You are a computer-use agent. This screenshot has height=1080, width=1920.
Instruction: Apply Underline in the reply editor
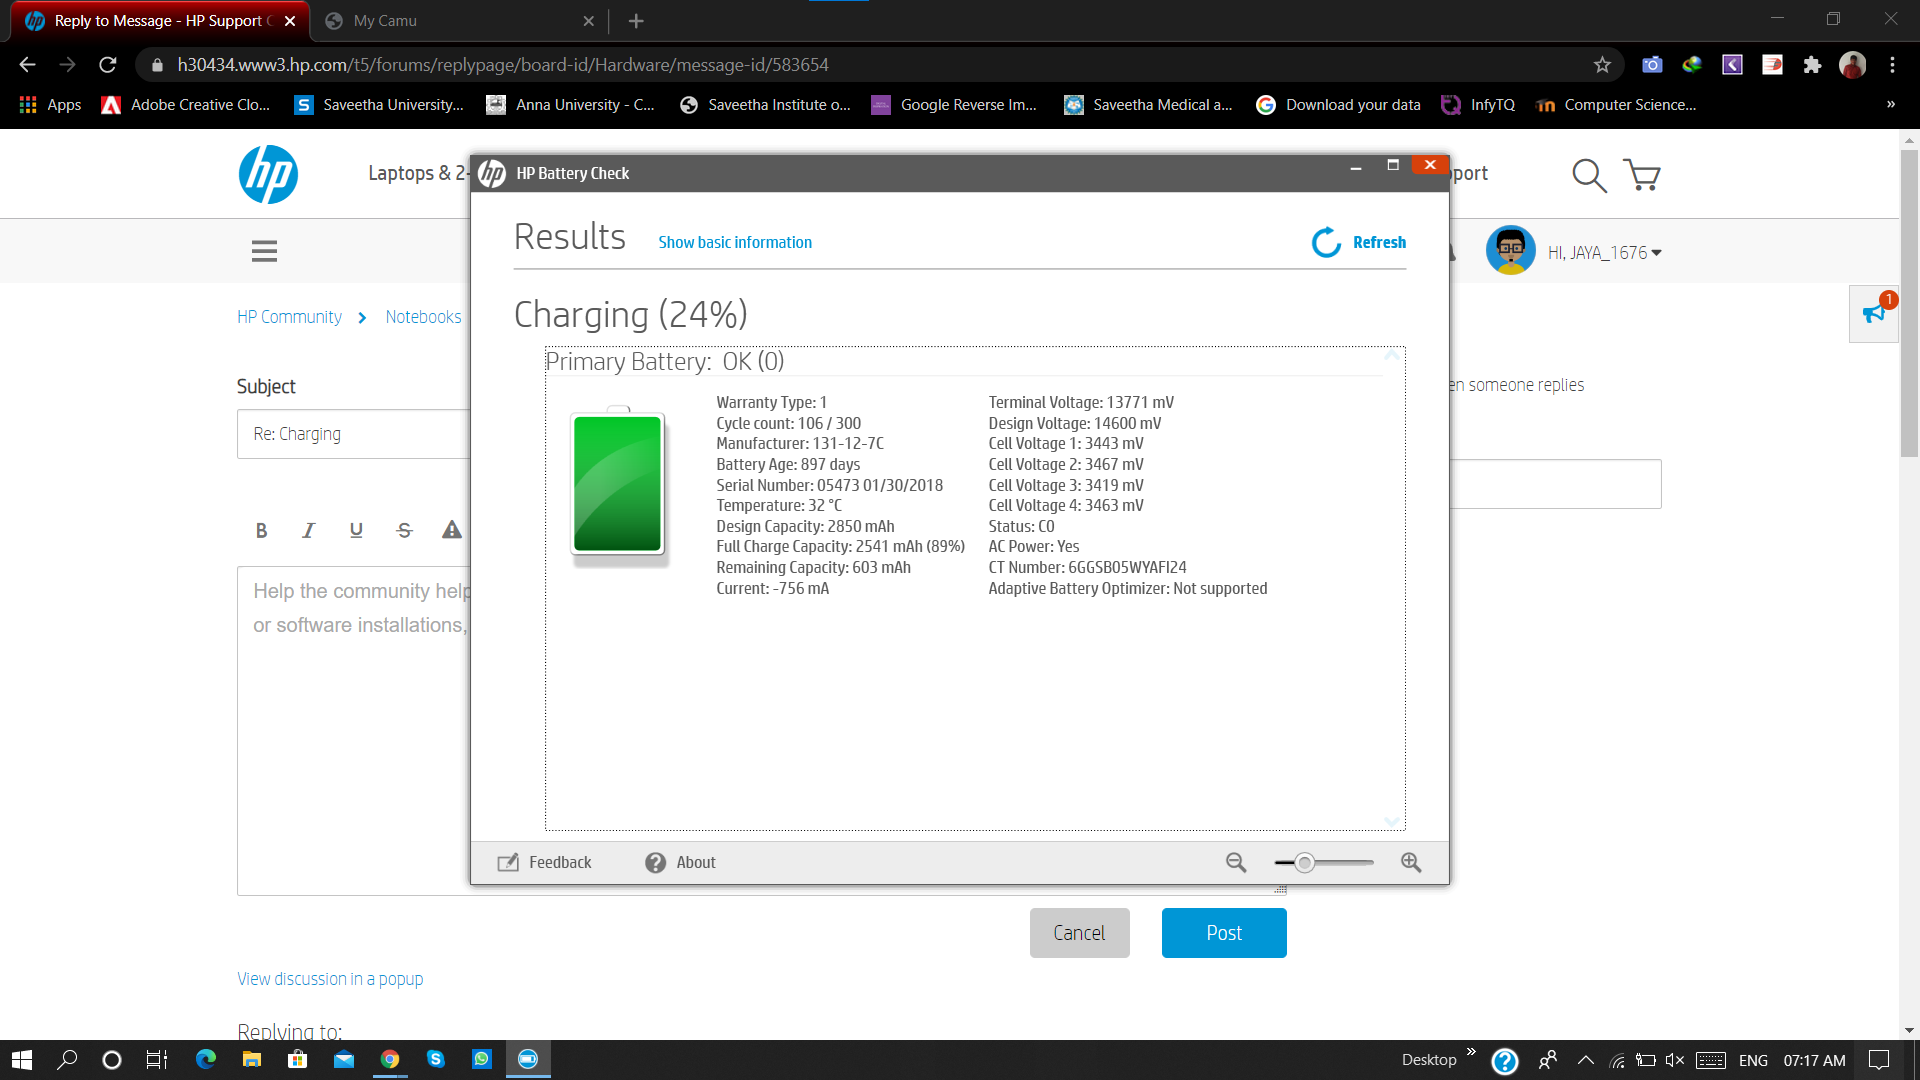tap(356, 531)
